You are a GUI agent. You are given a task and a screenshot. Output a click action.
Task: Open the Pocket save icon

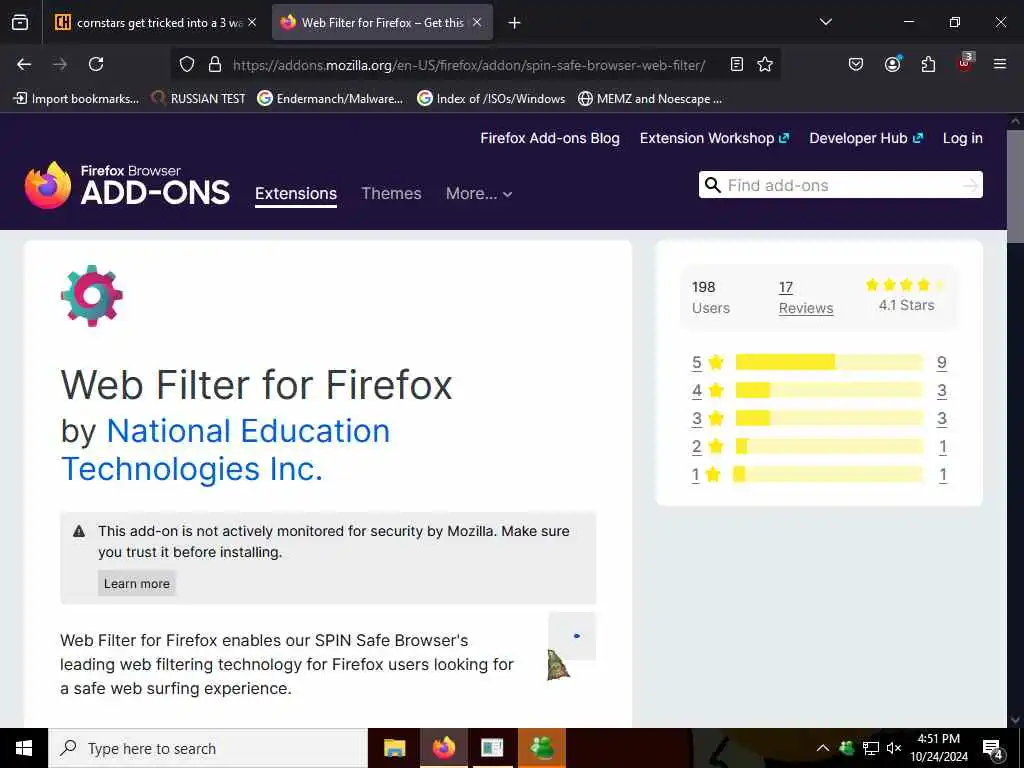856,64
